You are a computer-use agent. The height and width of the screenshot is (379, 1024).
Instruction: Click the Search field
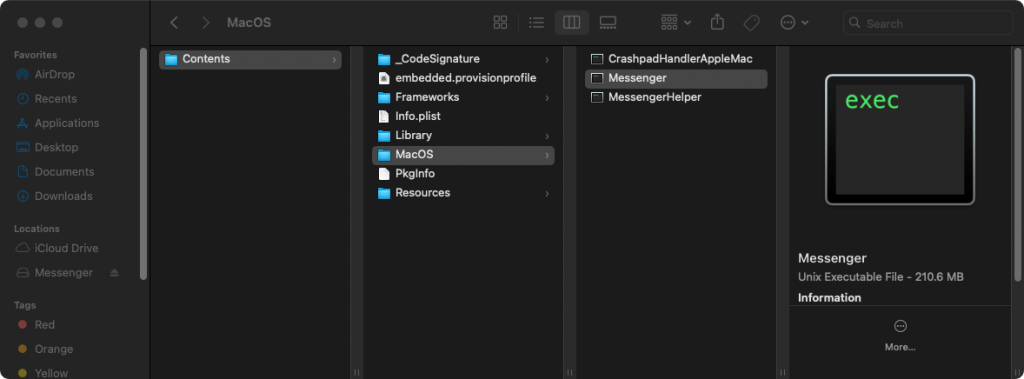[928, 23]
